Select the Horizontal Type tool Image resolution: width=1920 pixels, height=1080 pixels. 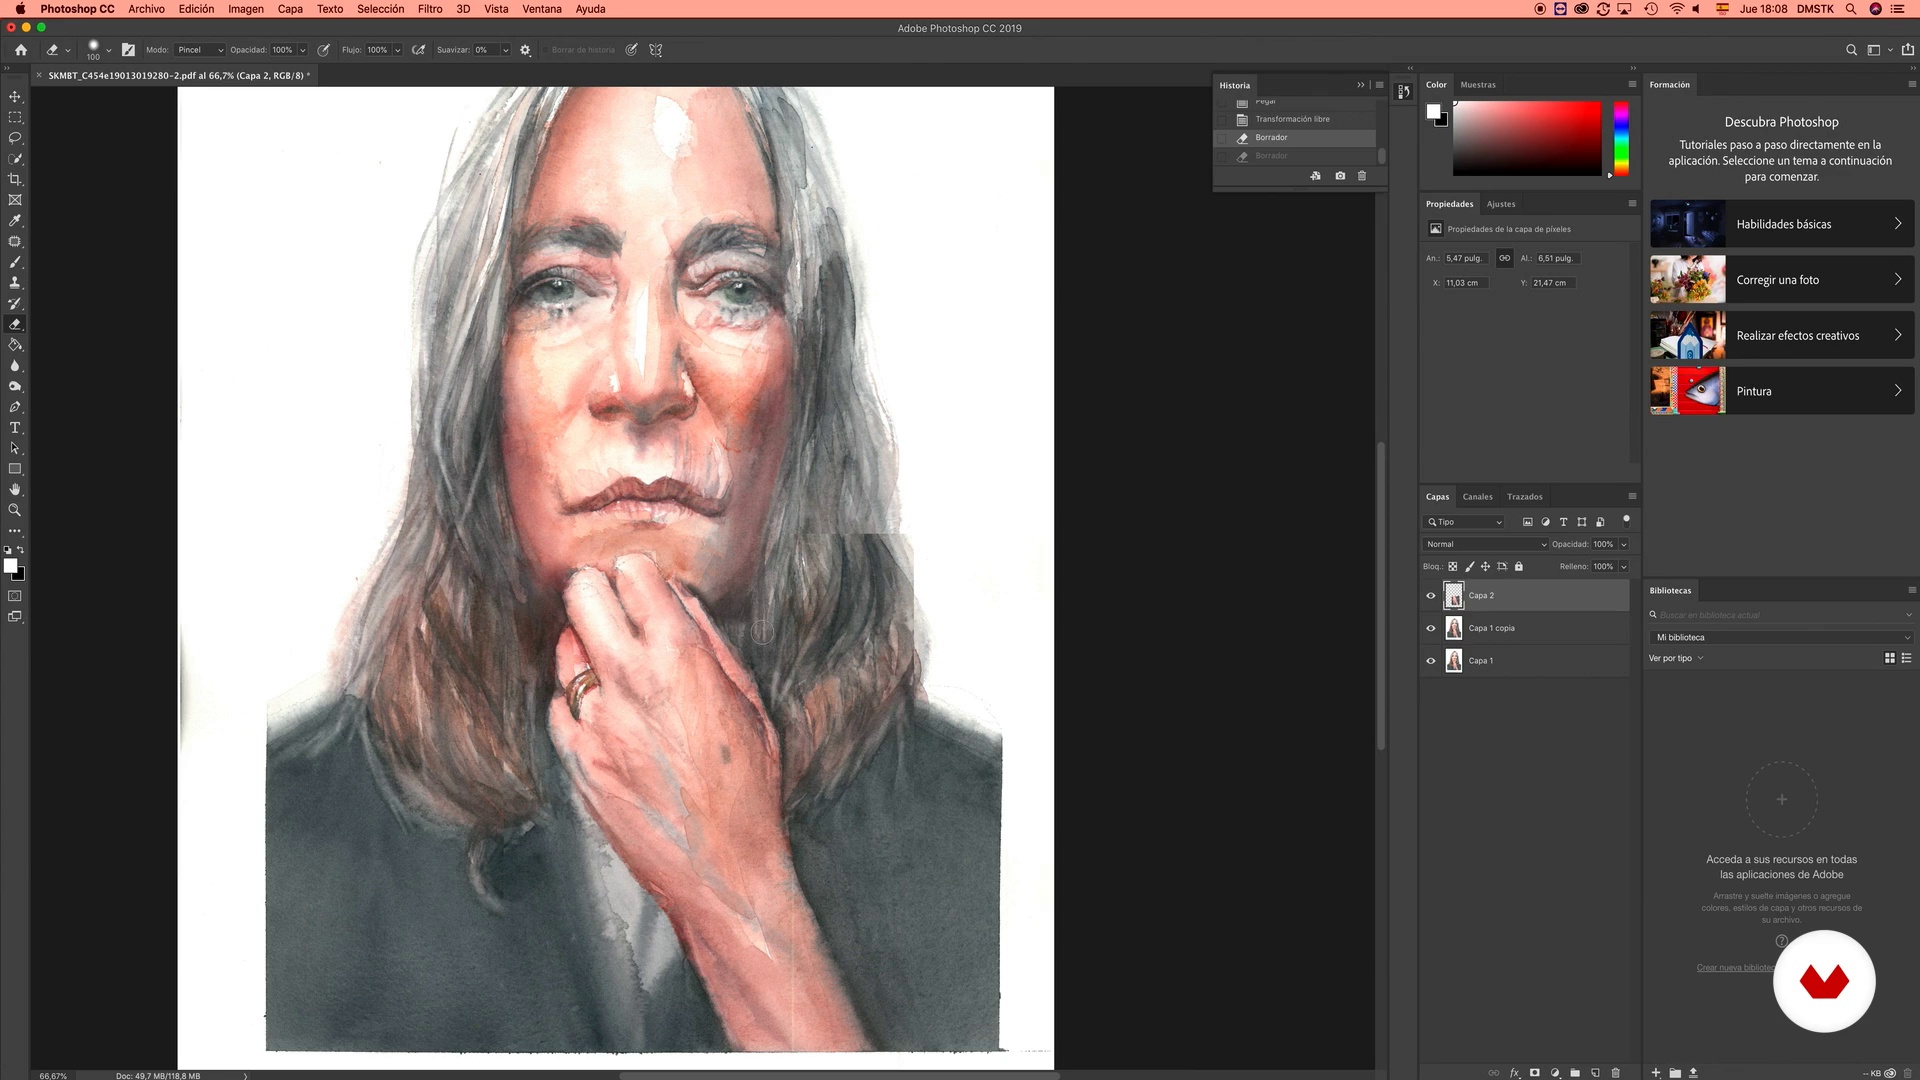click(15, 428)
